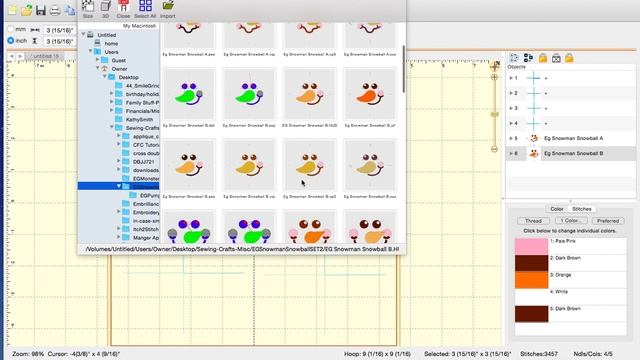
Task: Expand the Eg Snowman Snowball A object
Action: coord(511,138)
